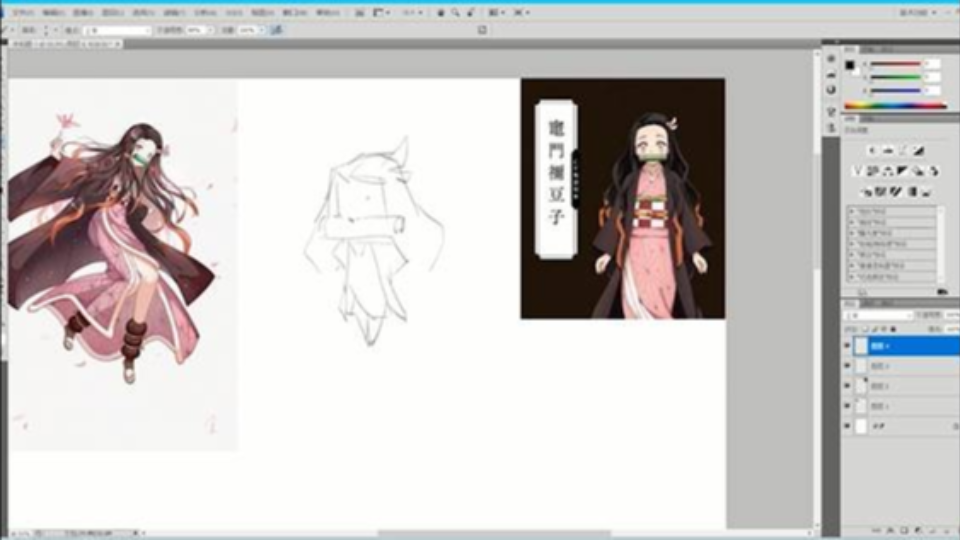Open the layer blend mode dropdown
Viewport: 960px width, 540px height.
pyautogui.click(x=878, y=315)
